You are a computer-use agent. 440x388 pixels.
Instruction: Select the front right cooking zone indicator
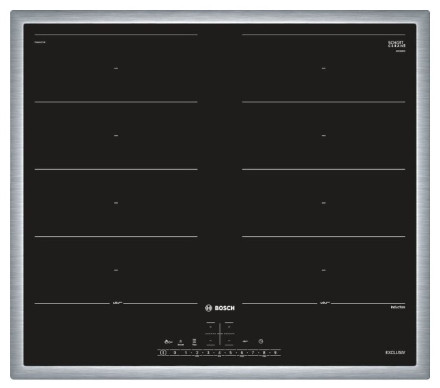229,341
